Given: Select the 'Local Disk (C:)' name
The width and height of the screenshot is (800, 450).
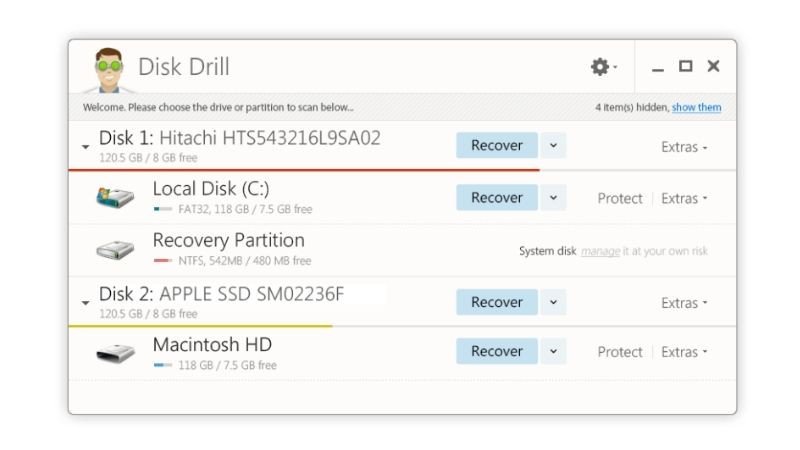Looking at the screenshot, I should click(x=211, y=189).
